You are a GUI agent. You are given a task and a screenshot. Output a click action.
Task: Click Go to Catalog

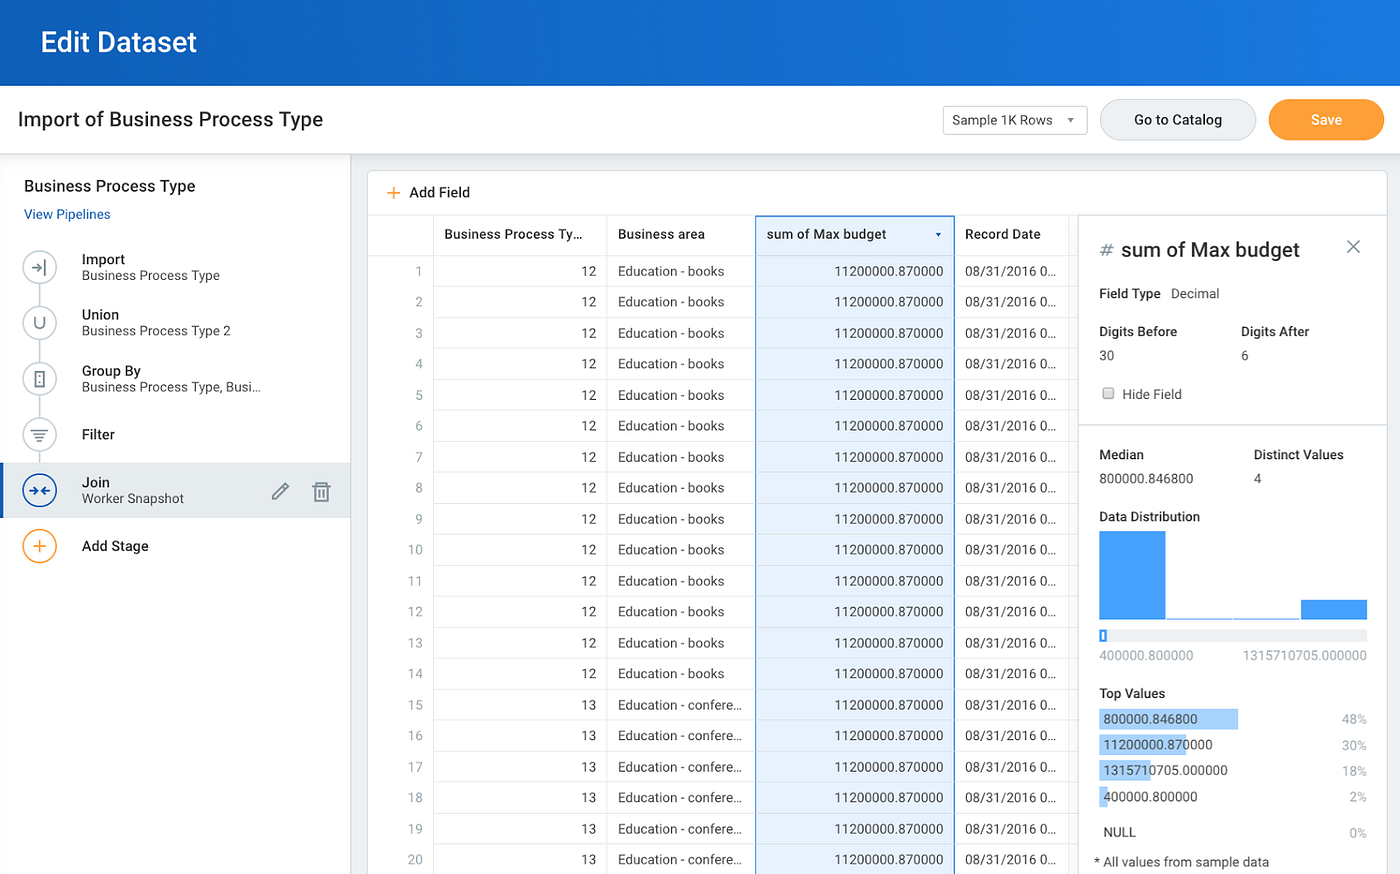pyautogui.click(x=1177, y=119)
